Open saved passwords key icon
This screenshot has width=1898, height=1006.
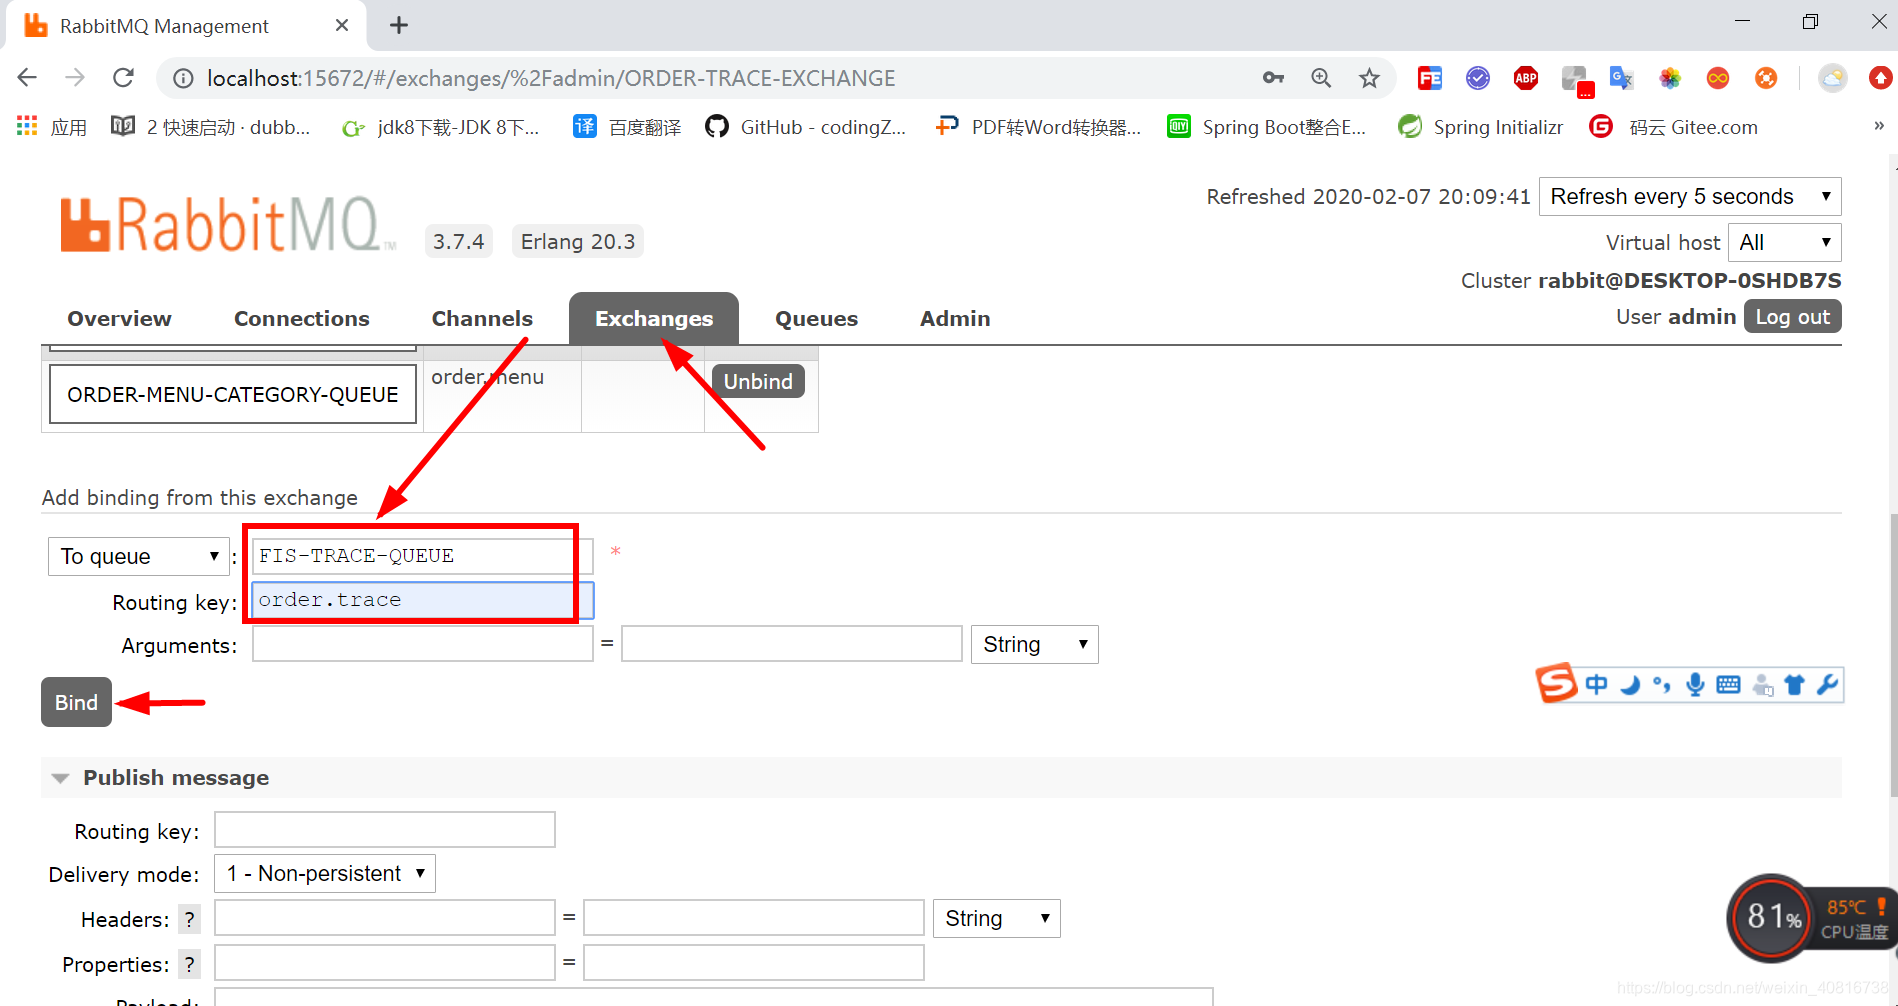point(1273,78)
